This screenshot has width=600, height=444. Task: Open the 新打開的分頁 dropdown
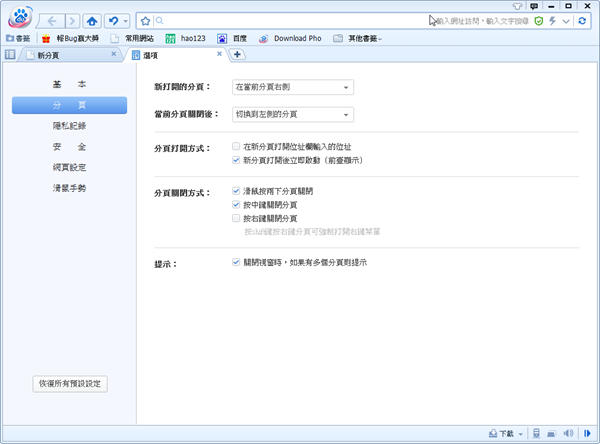coord(292,88)
